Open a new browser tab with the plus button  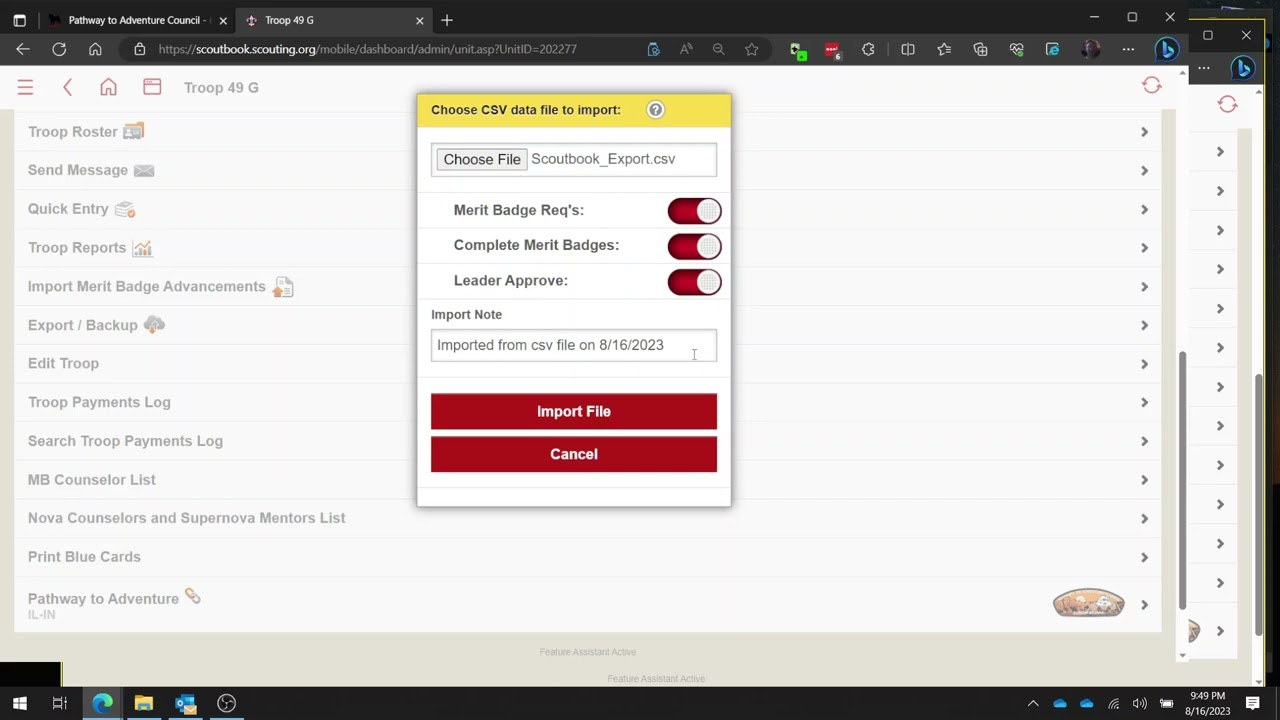pyautogui.click(x=447, y=20)
